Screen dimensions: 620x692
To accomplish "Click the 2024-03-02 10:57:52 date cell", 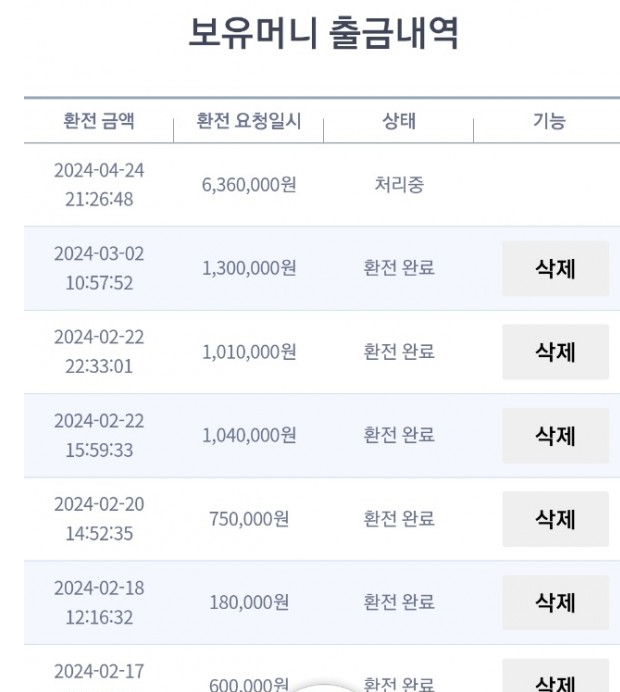I will tap(99, 268).
